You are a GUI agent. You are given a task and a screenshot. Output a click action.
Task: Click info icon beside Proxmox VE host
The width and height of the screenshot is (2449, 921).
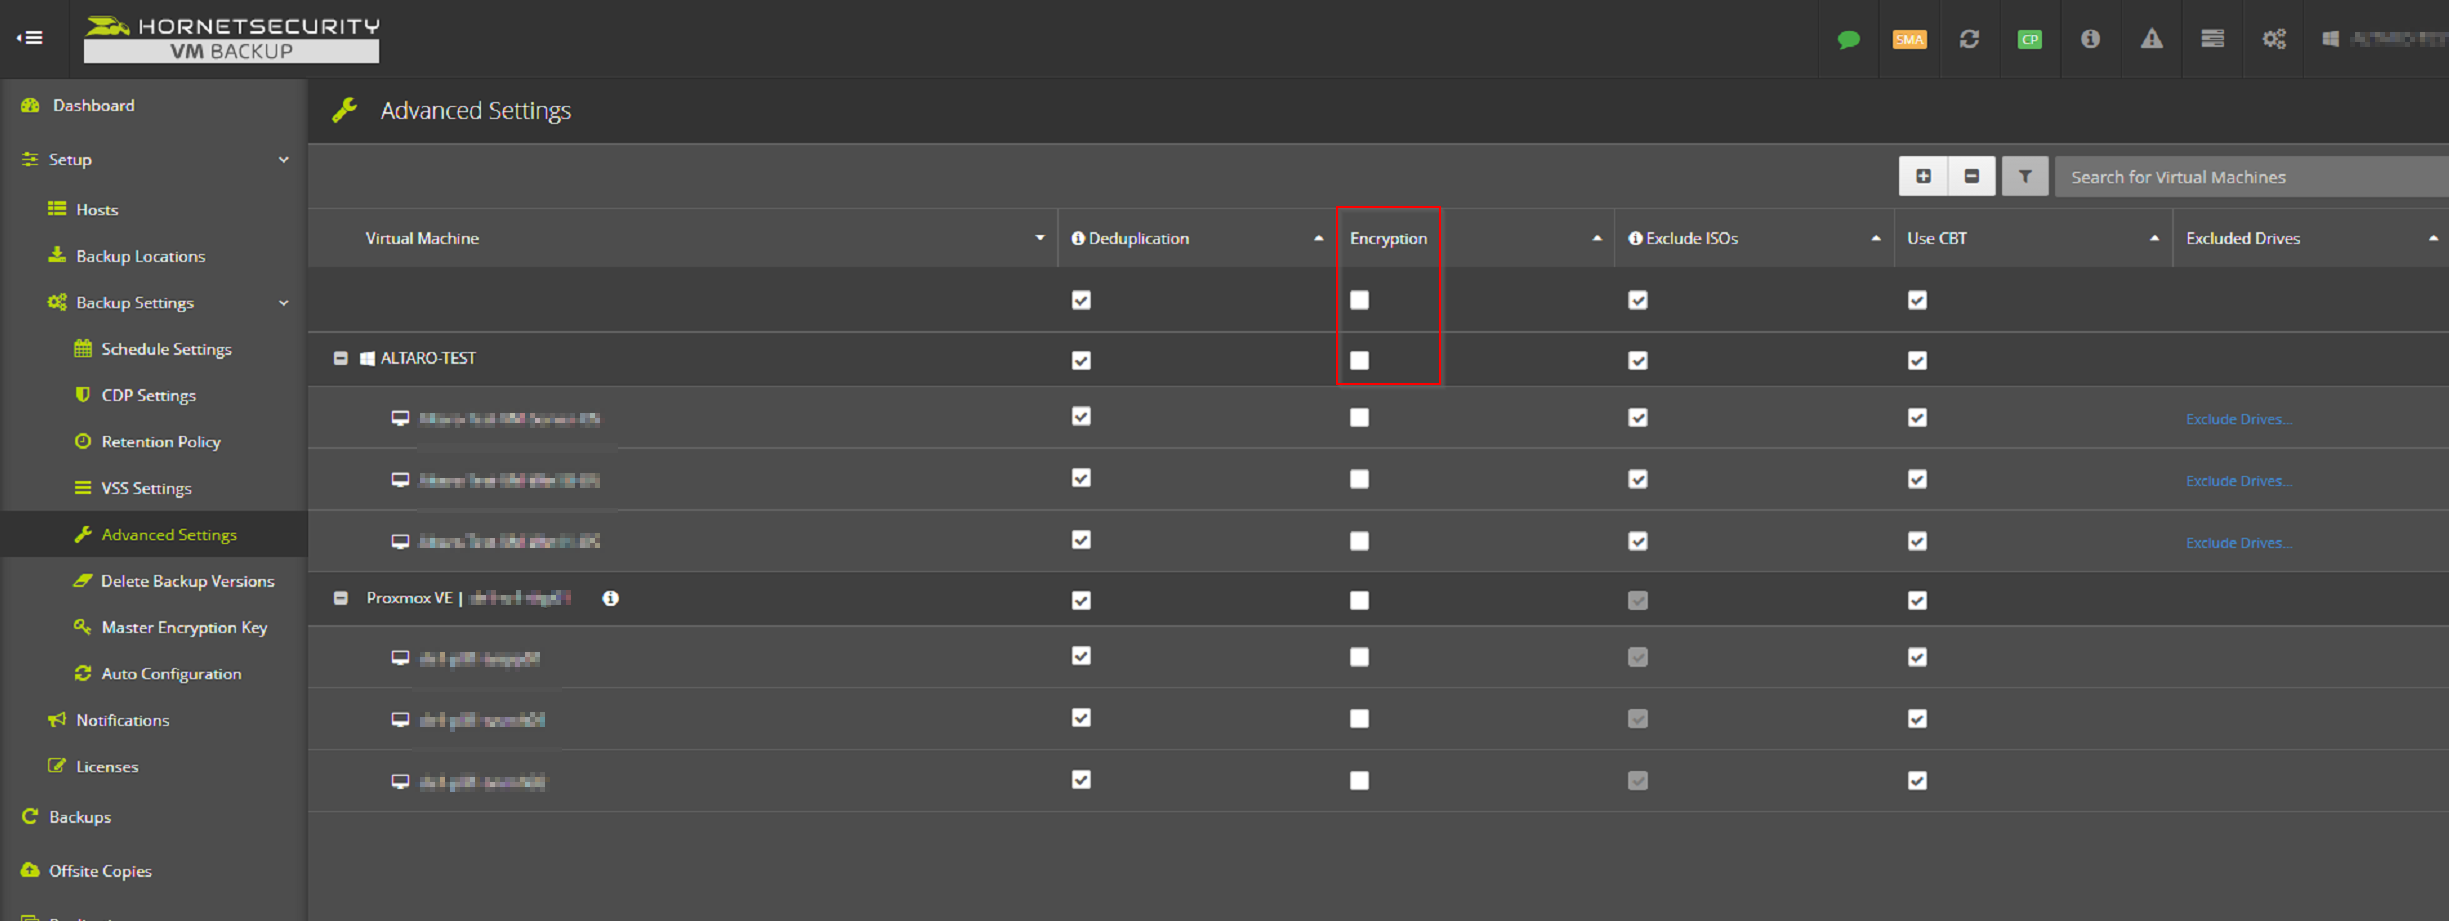[610, 598]
